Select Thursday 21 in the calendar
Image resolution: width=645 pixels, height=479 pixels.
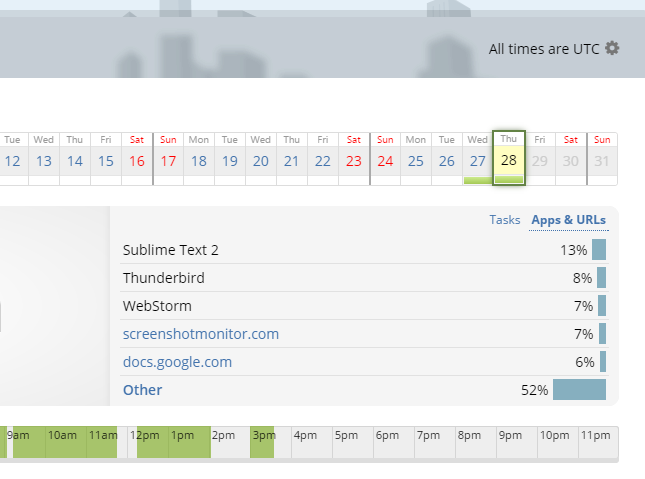click(292, 159)
